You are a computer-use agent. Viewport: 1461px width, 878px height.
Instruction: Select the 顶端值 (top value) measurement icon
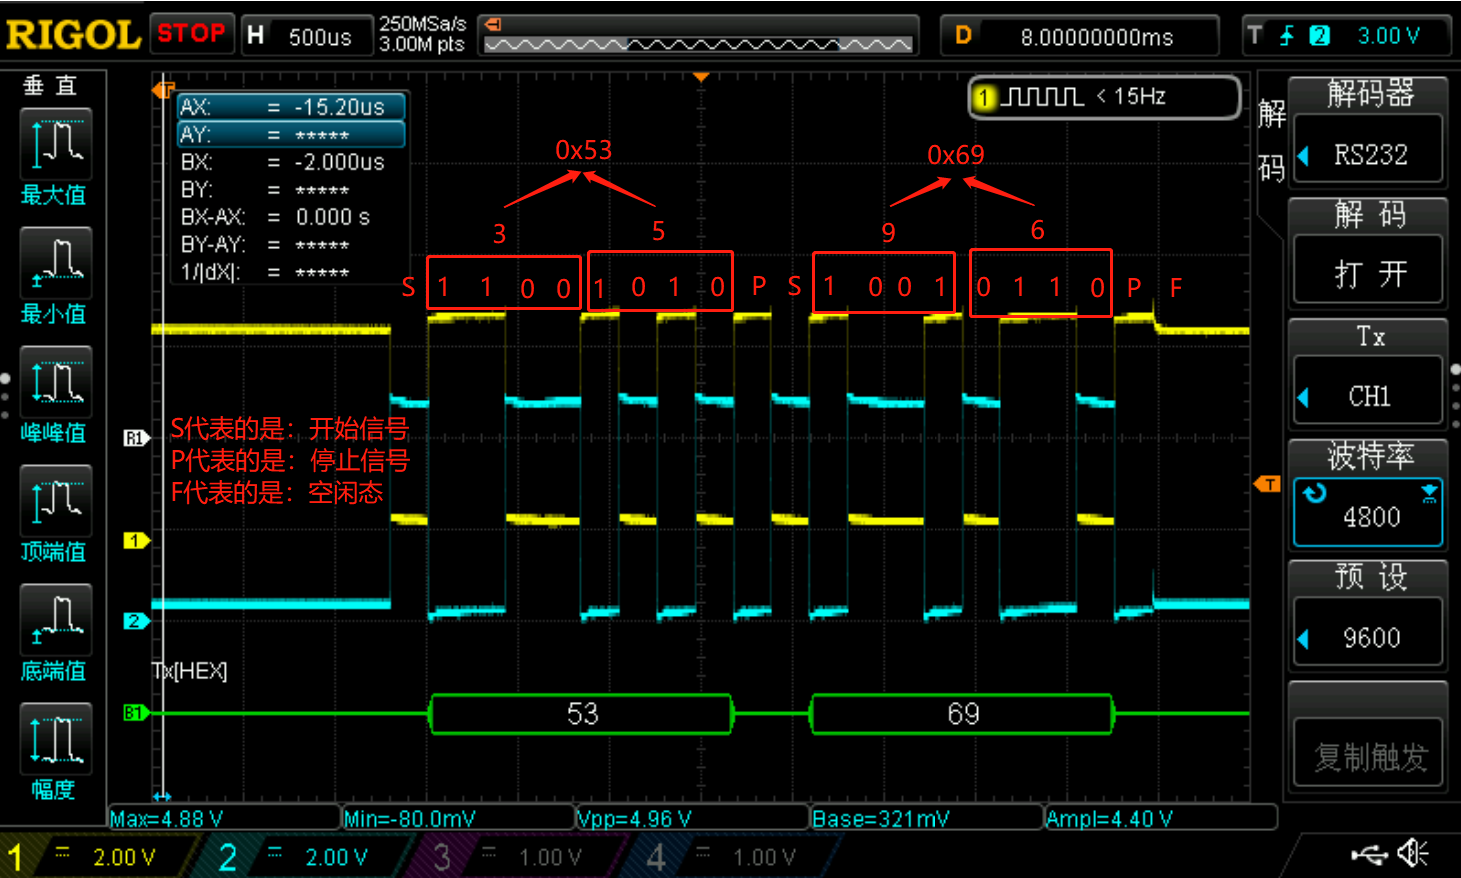pos(55,501)
